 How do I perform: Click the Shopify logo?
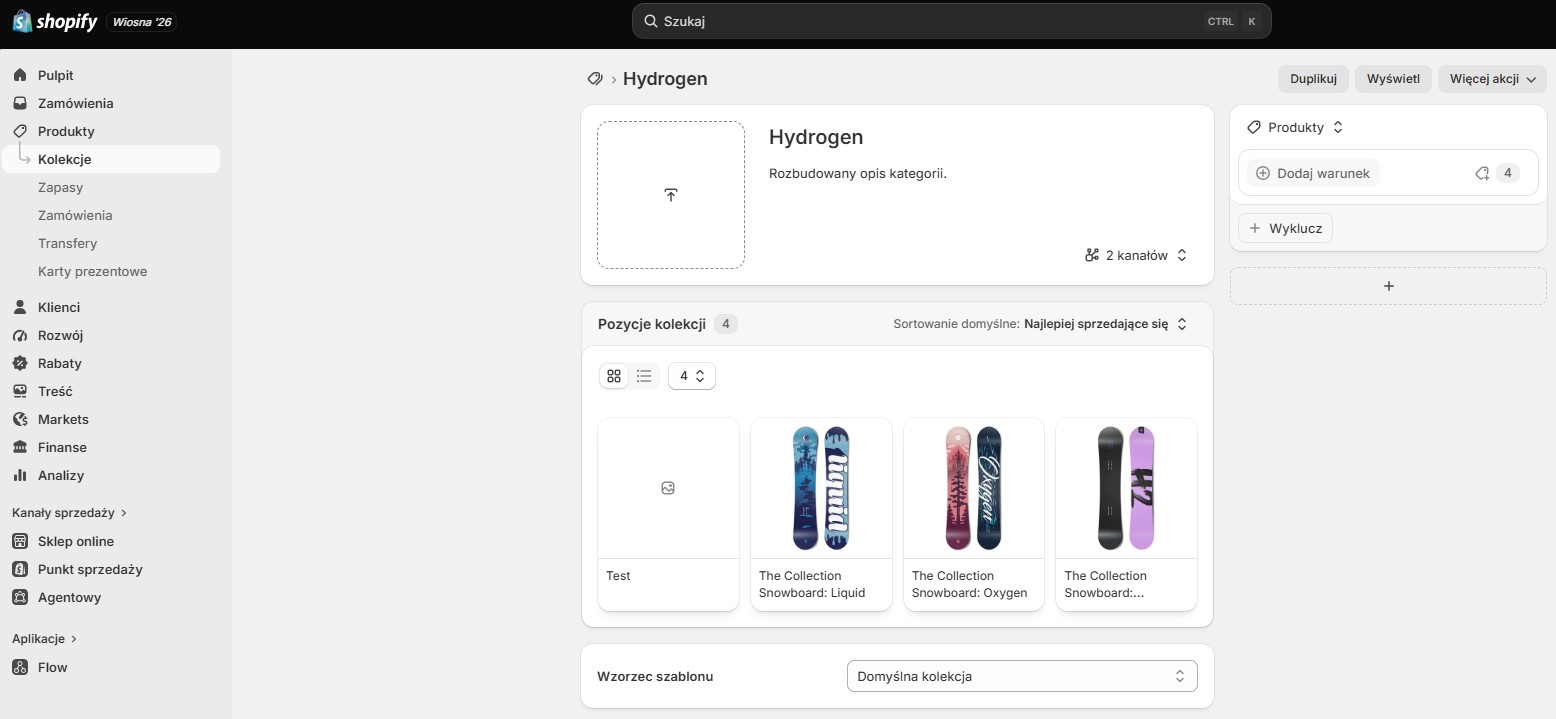[x=55, y=21]
